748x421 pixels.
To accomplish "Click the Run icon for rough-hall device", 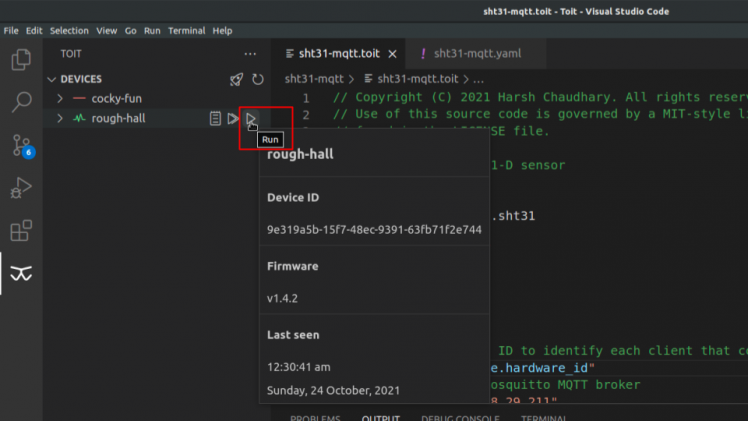I will [250, 118].
